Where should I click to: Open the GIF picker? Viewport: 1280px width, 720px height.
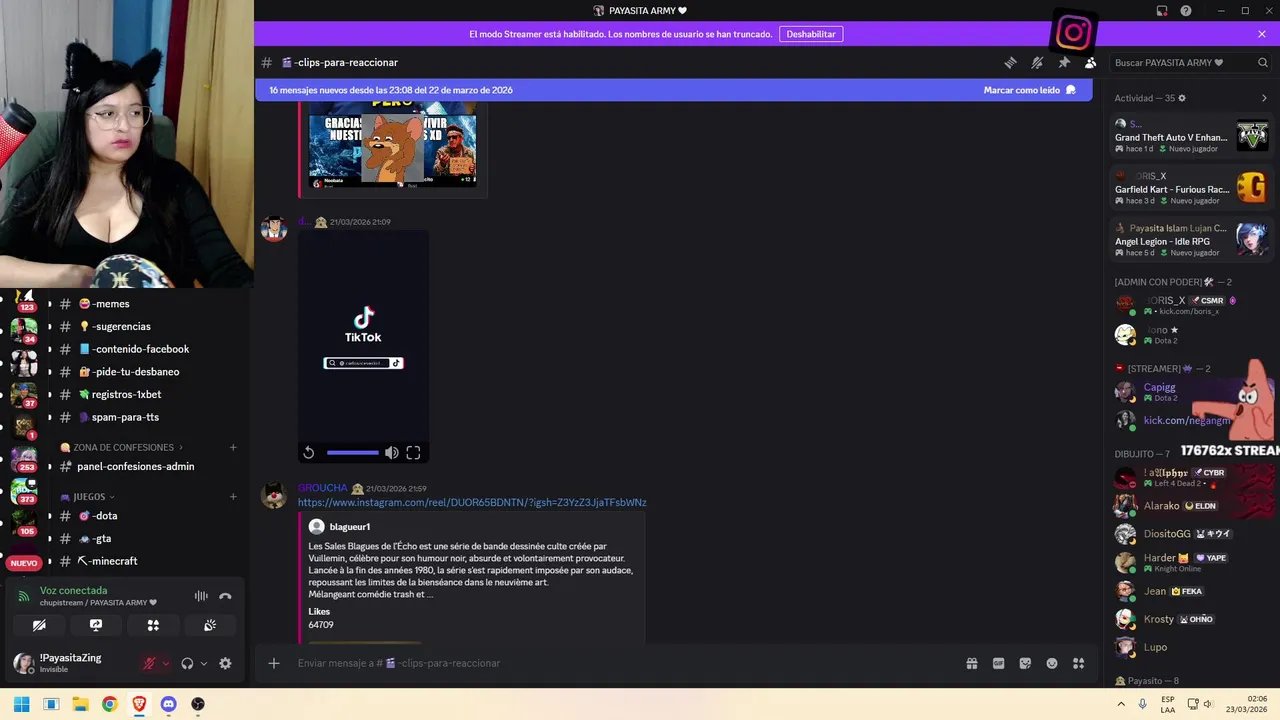[x=998, y=663]
